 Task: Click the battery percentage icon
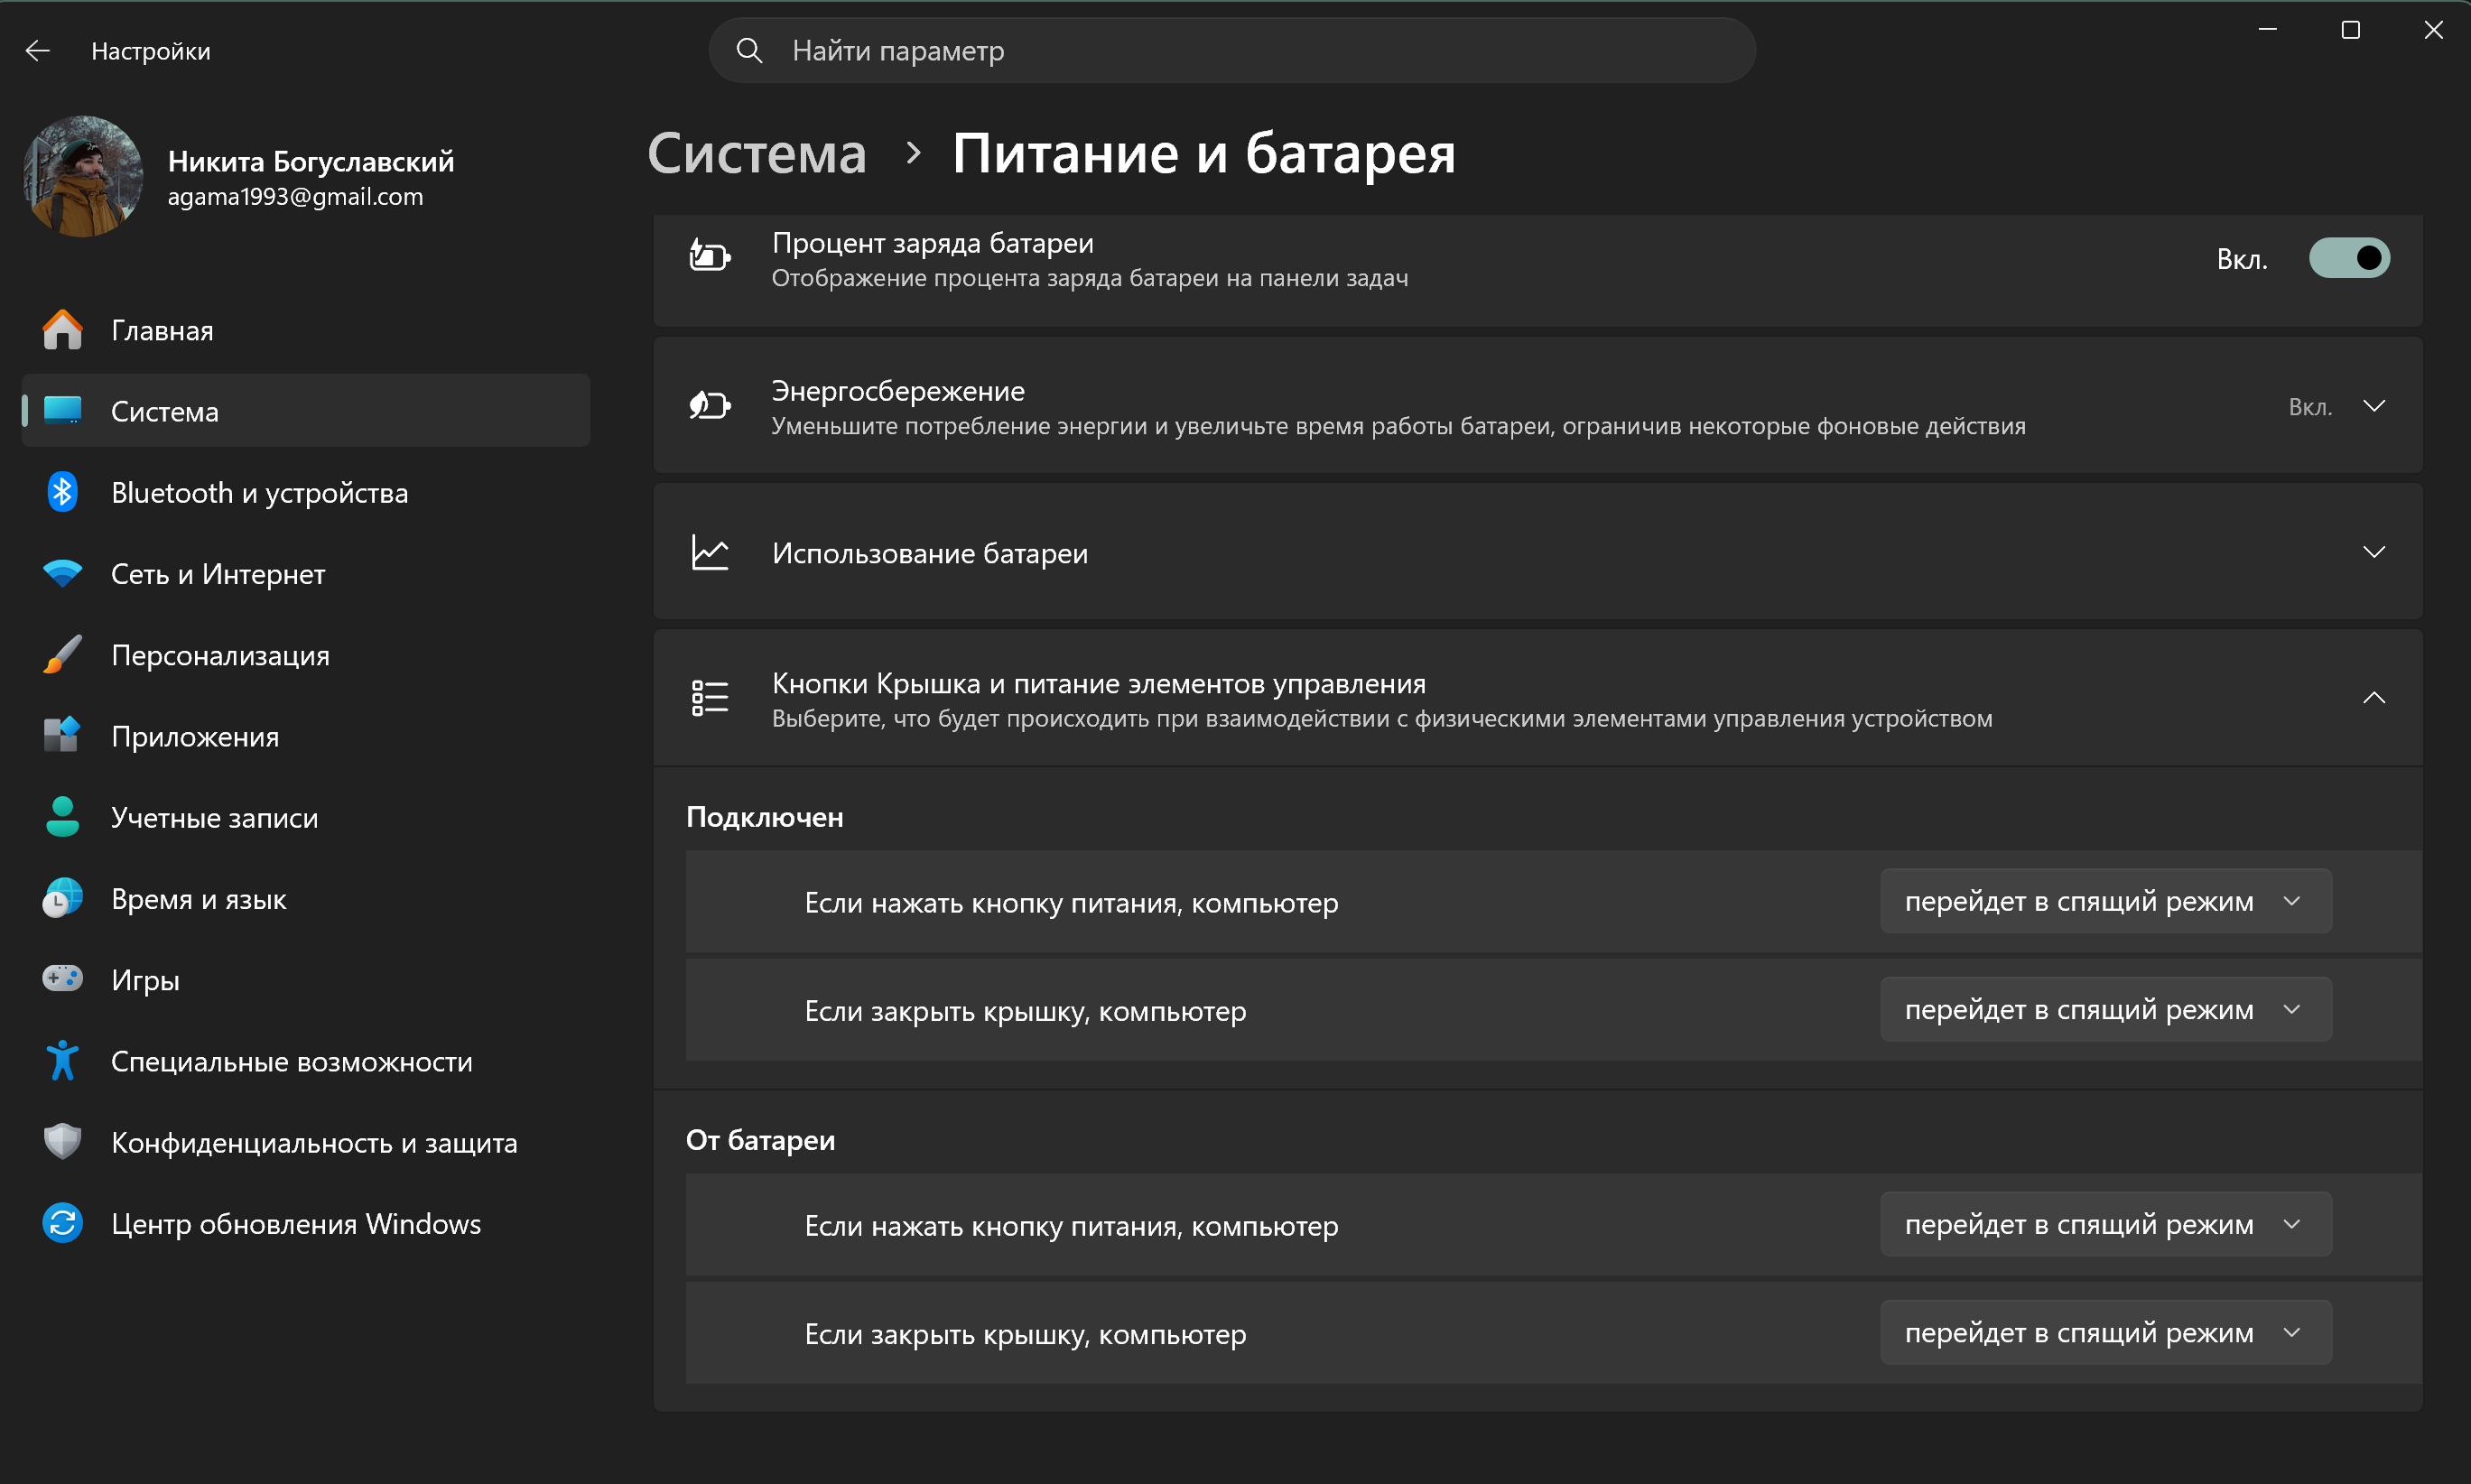click(710, 257)
